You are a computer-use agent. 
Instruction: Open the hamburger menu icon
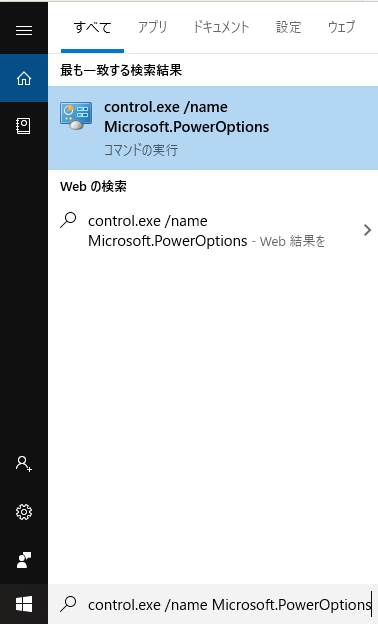[x=24, y=30]
